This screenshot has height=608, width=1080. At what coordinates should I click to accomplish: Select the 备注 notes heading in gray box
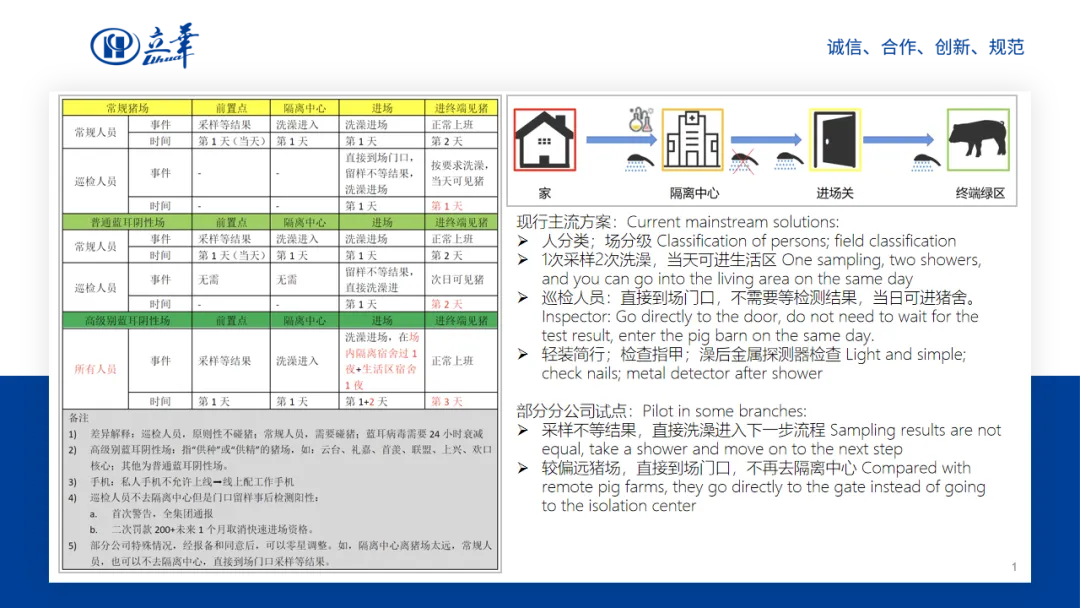pyautogui.click(x=79, y=416)
